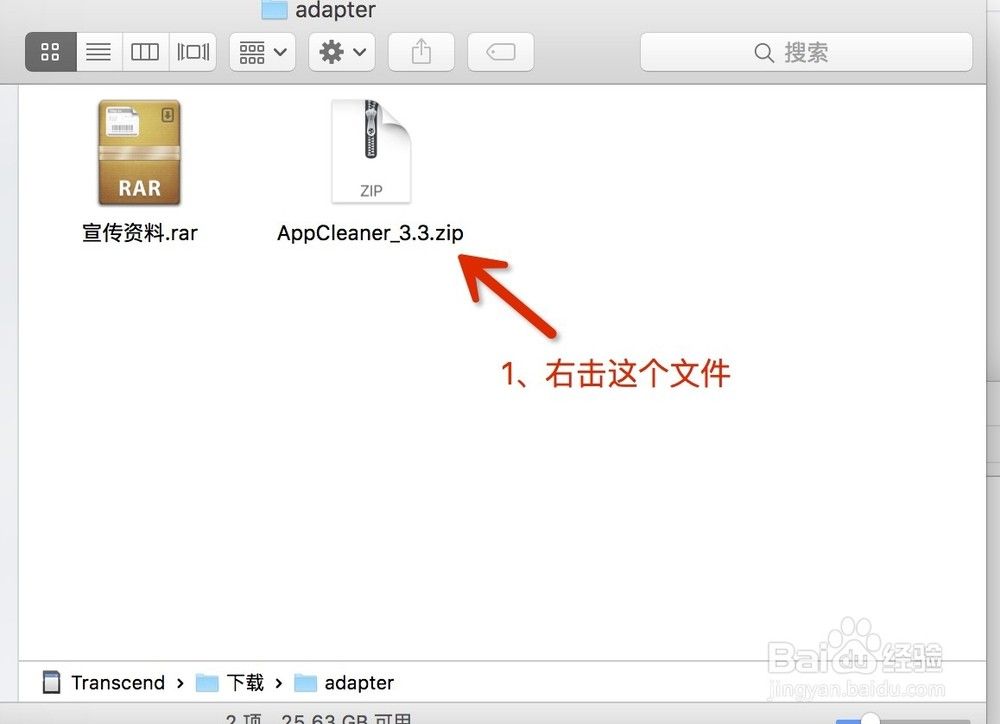The image size is (1000, 724).
Task: Click the adapter folder icon in title bar
Action: [274, 10]
